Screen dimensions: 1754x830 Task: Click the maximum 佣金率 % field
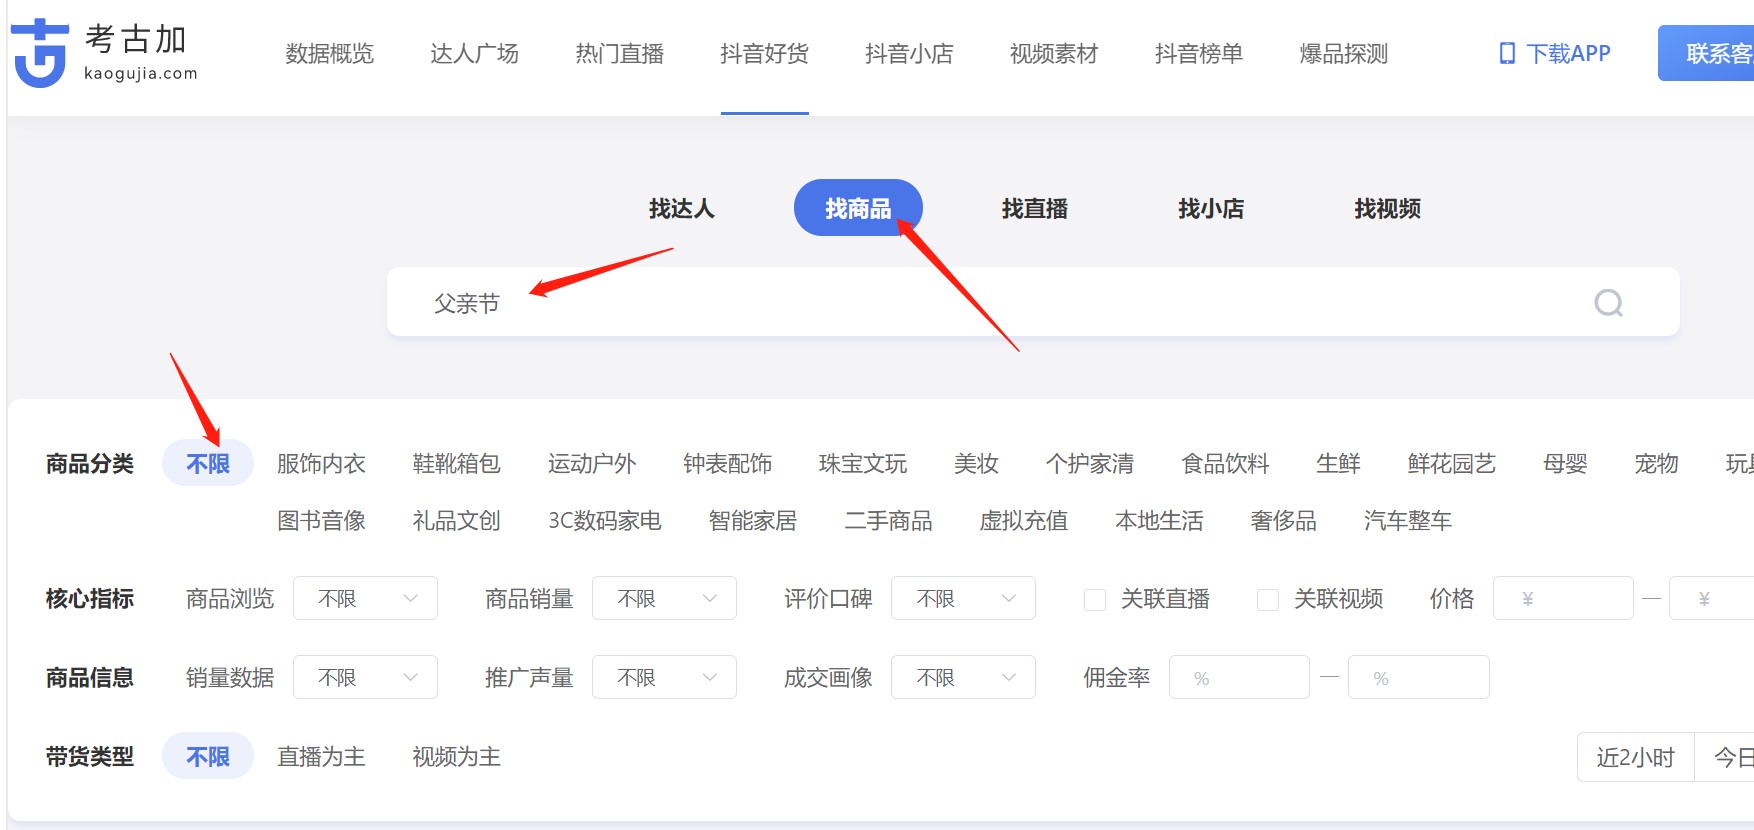[1418, 677]
